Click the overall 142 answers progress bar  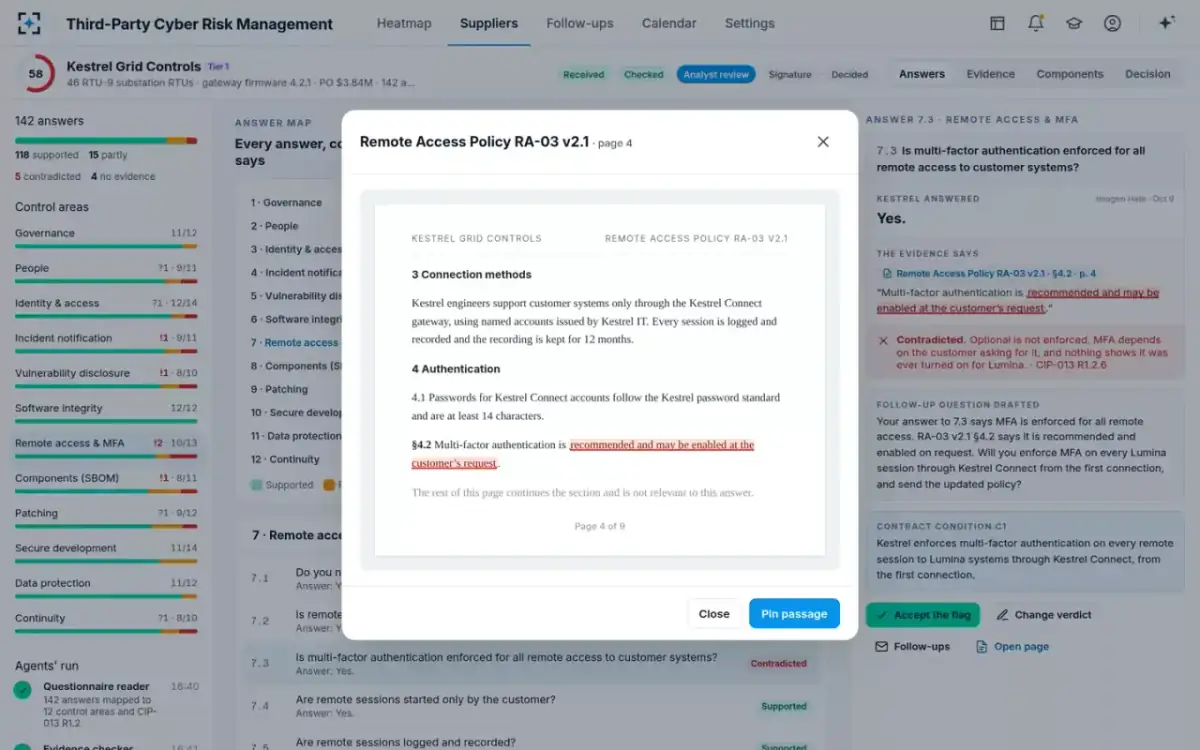106,141
